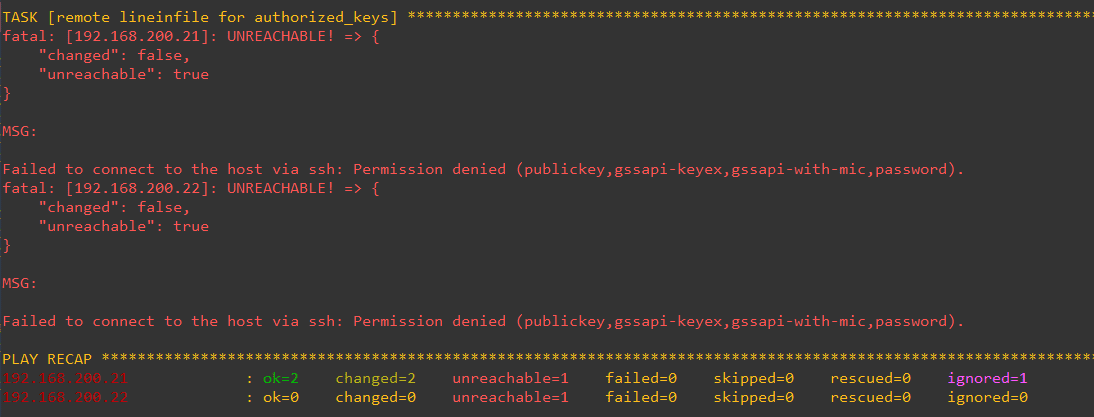Click rescued=0 in the 192.168.200.21 recap row
The height and width of the screenshot is (417, 1094).
tap(870, 378)
